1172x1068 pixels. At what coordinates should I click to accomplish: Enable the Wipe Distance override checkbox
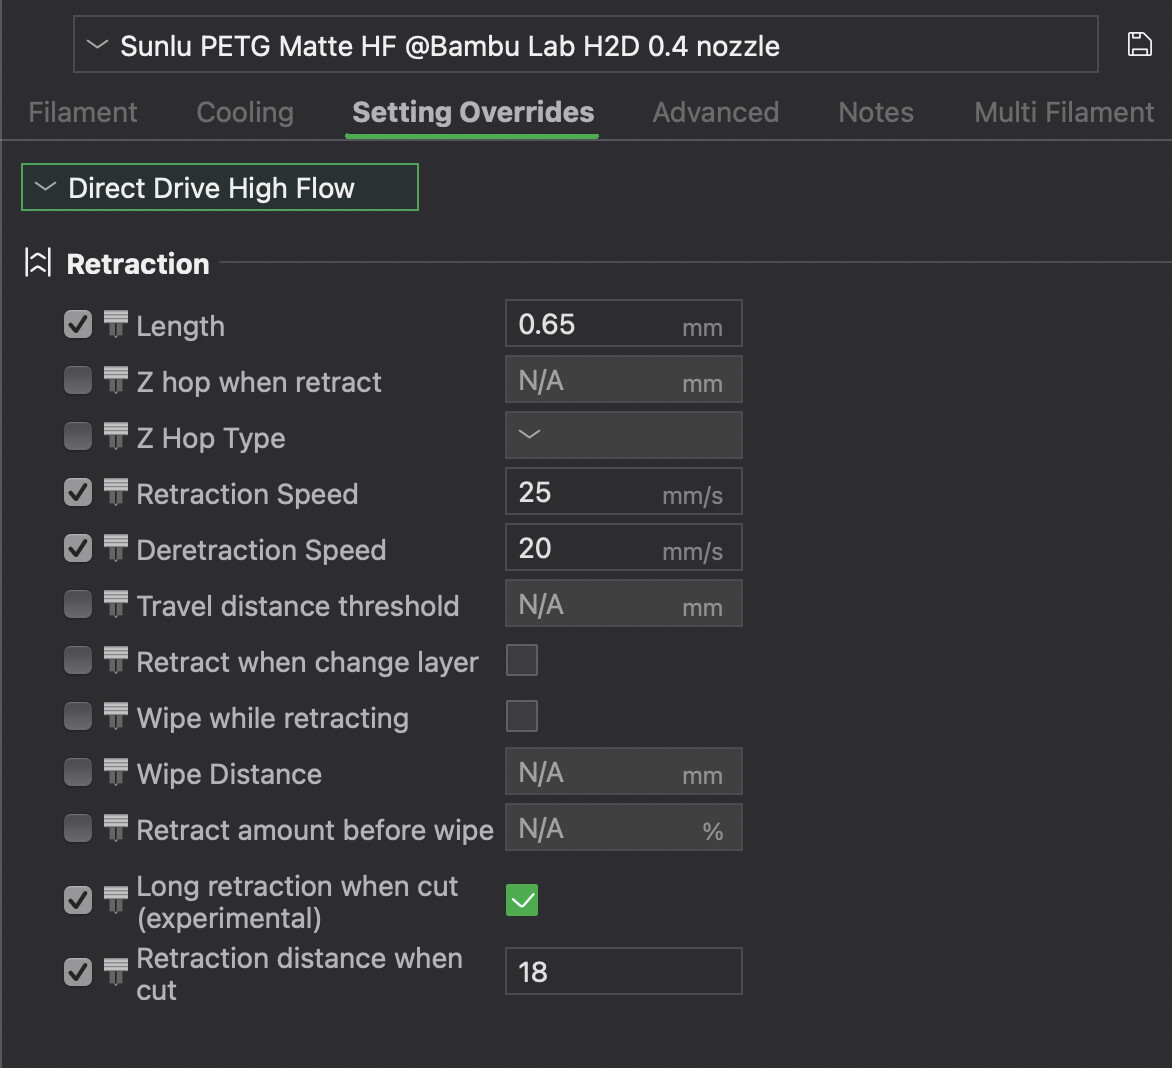pos(78,773)
